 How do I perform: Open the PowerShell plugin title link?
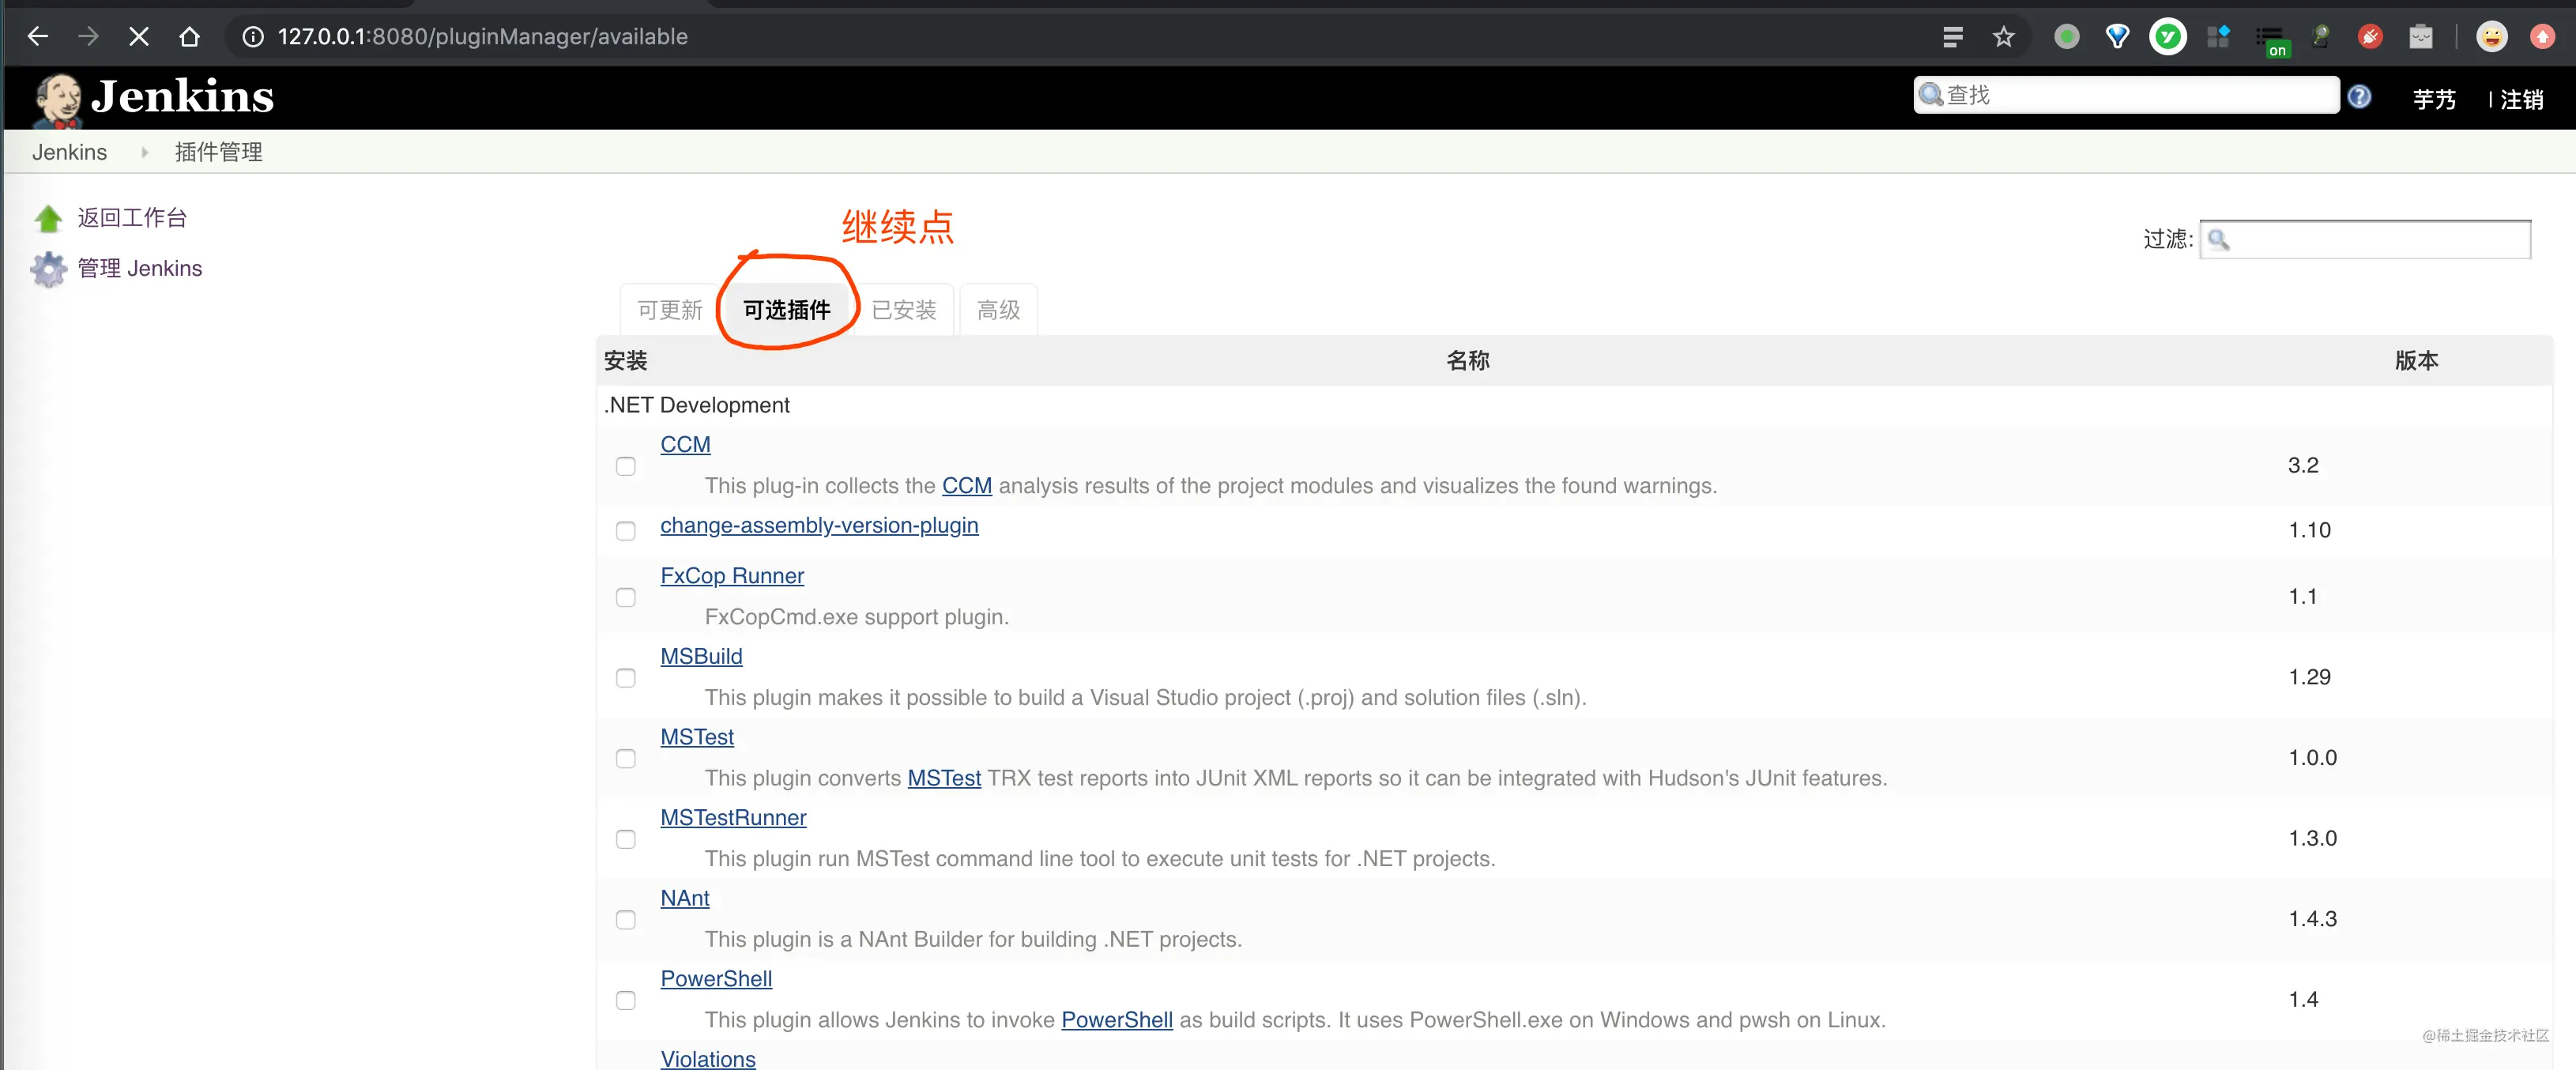pos(716,979)
